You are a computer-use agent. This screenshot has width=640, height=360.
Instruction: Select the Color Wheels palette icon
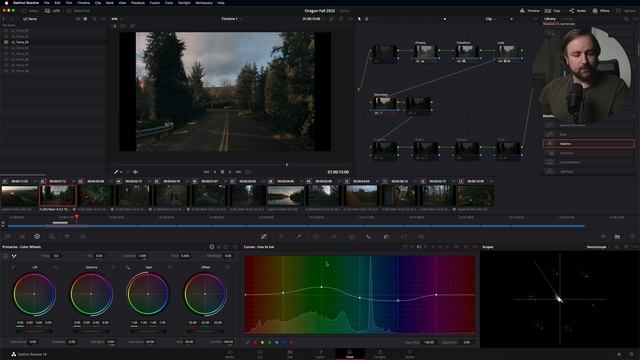[37, 236]
